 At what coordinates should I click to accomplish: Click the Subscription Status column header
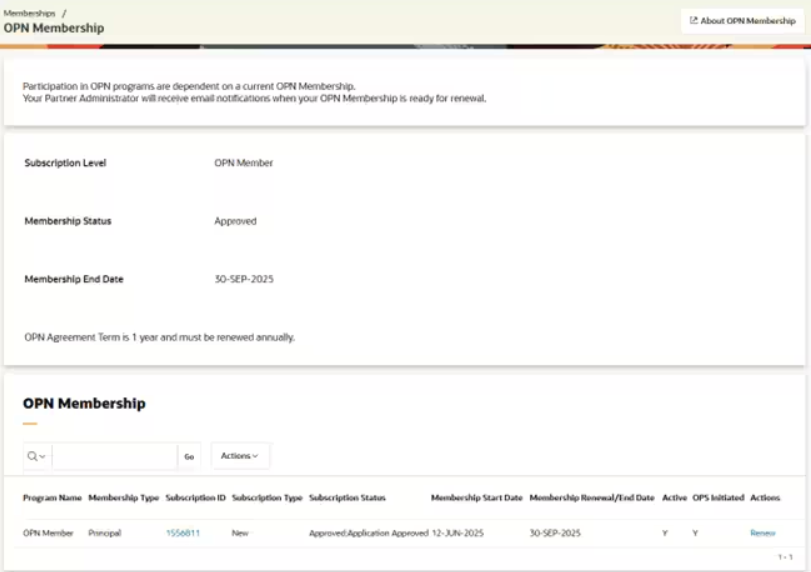[x=347, y=498]
